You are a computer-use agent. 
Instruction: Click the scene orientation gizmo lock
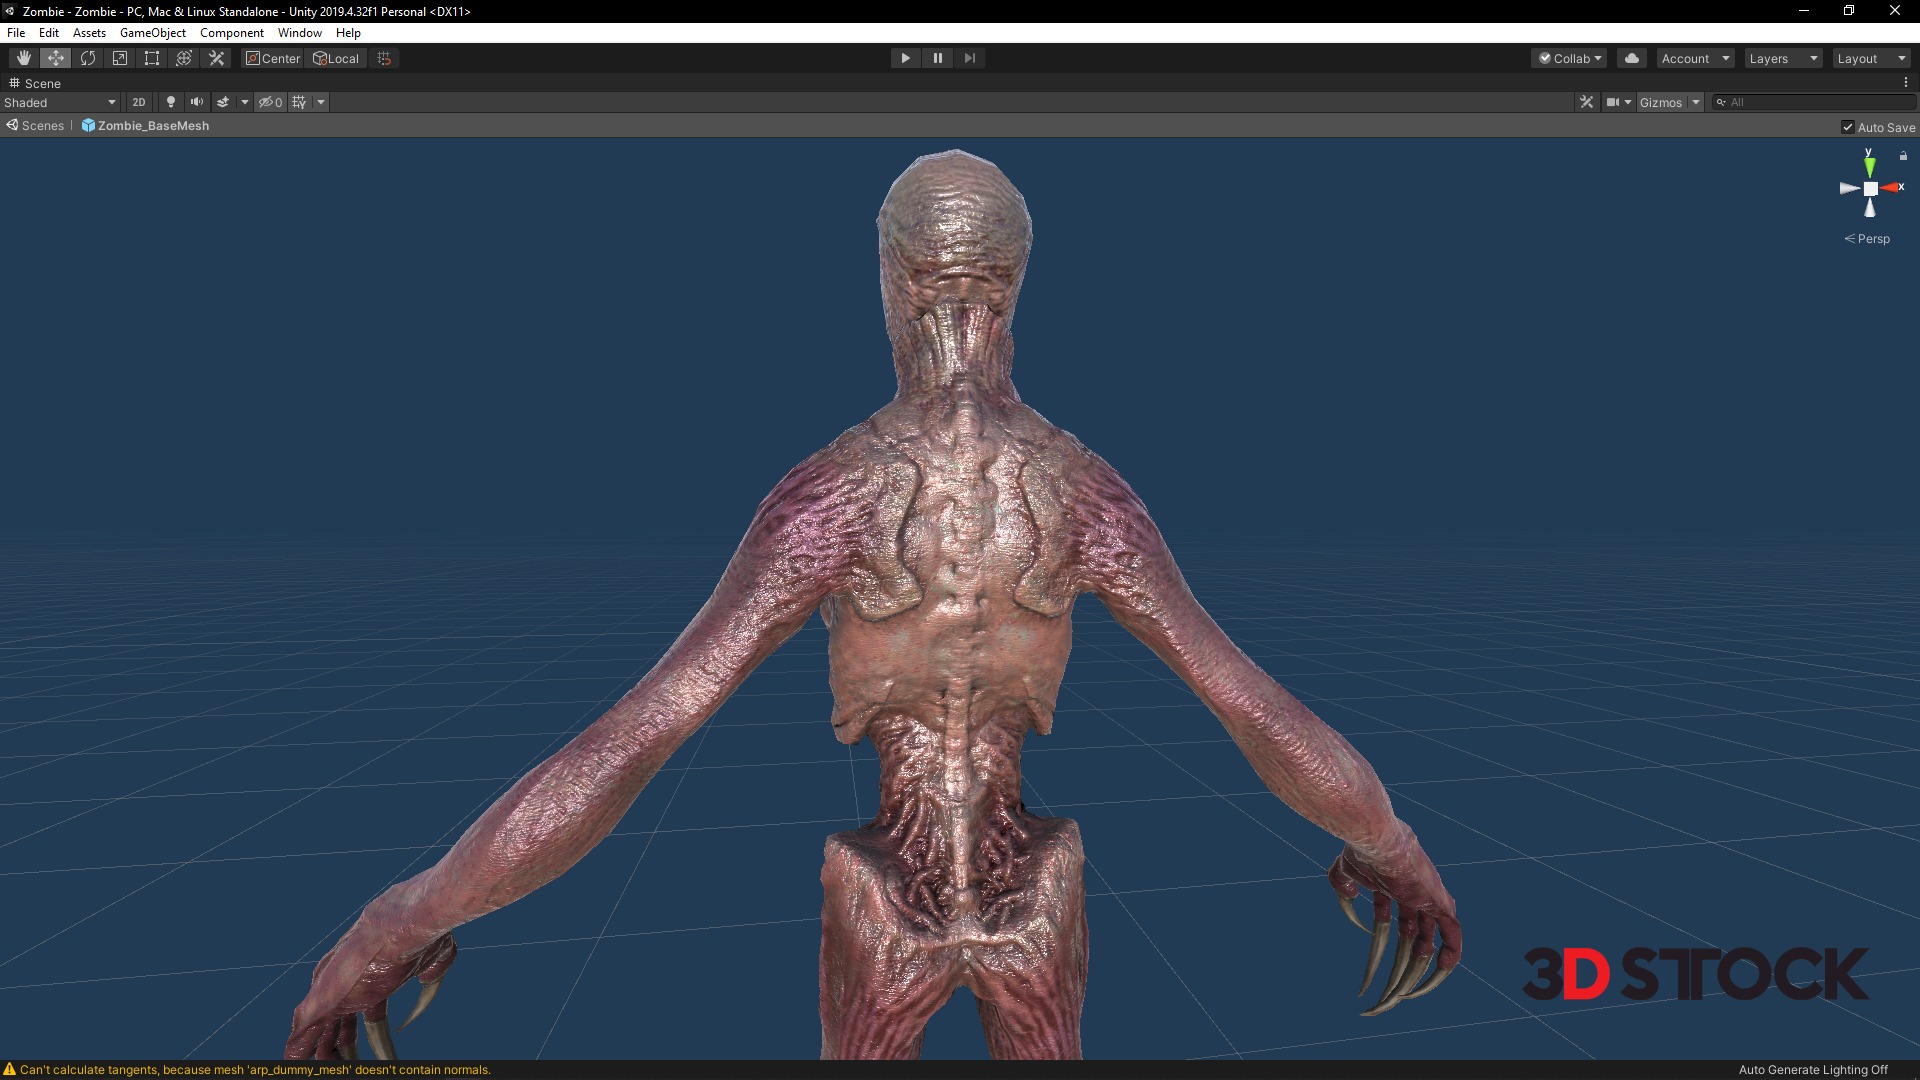pos(1903,156)
